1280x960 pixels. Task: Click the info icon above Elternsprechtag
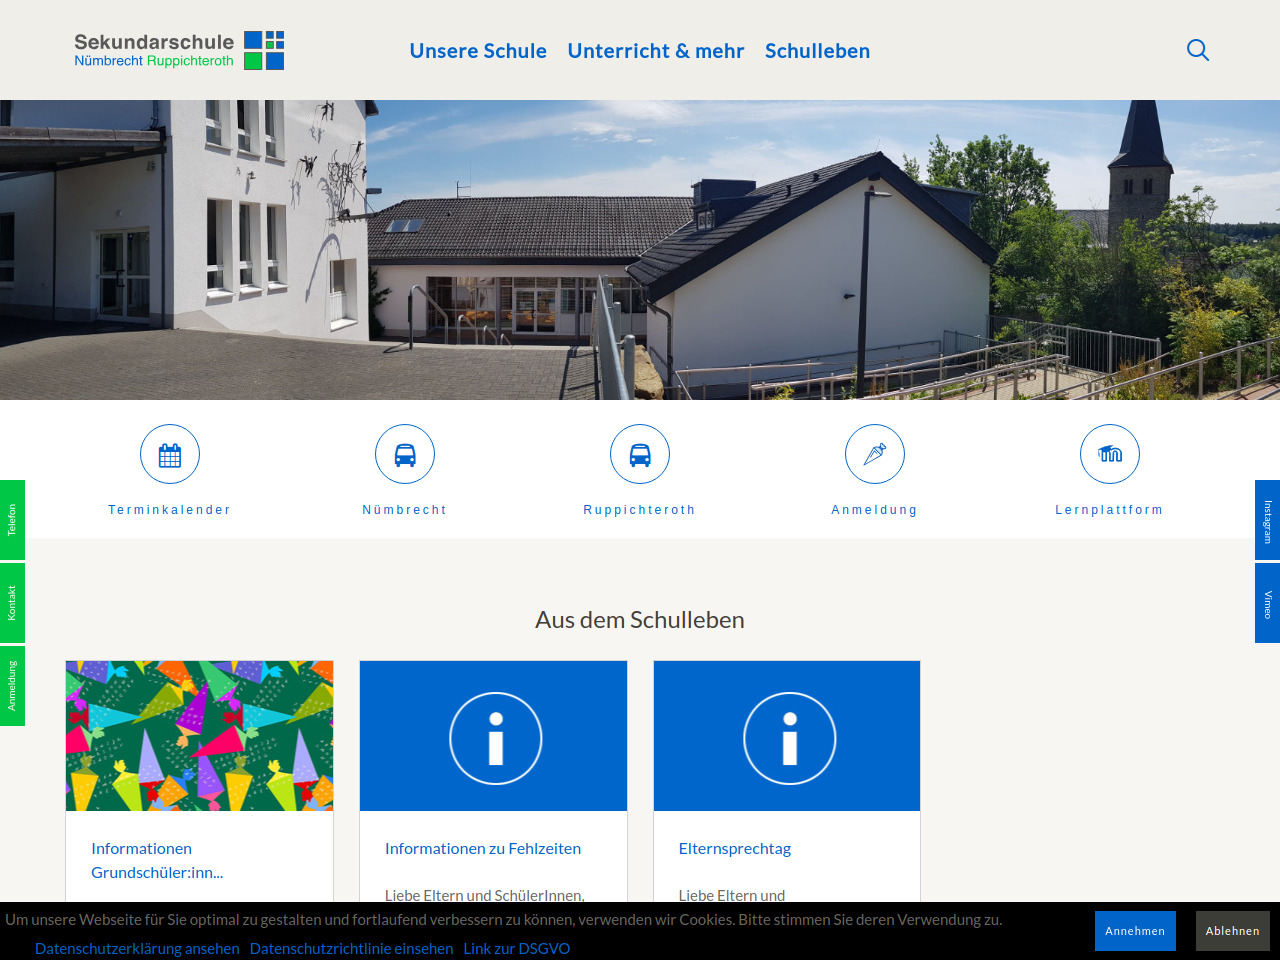click(789, 738)
